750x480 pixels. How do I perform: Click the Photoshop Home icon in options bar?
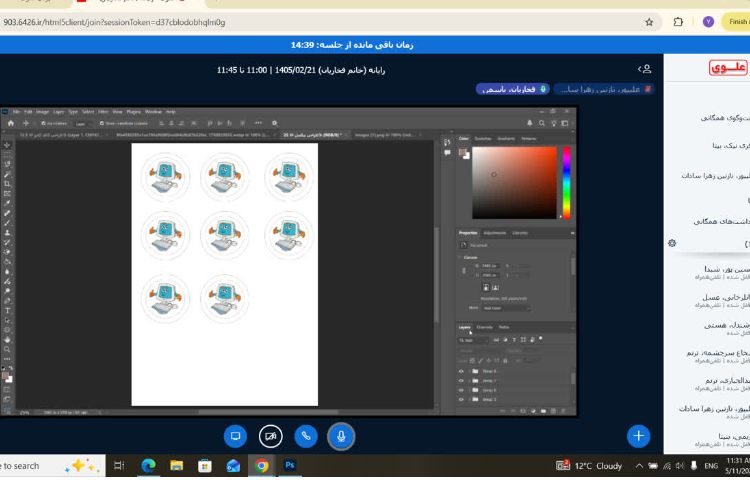click(x=11, y=123)
